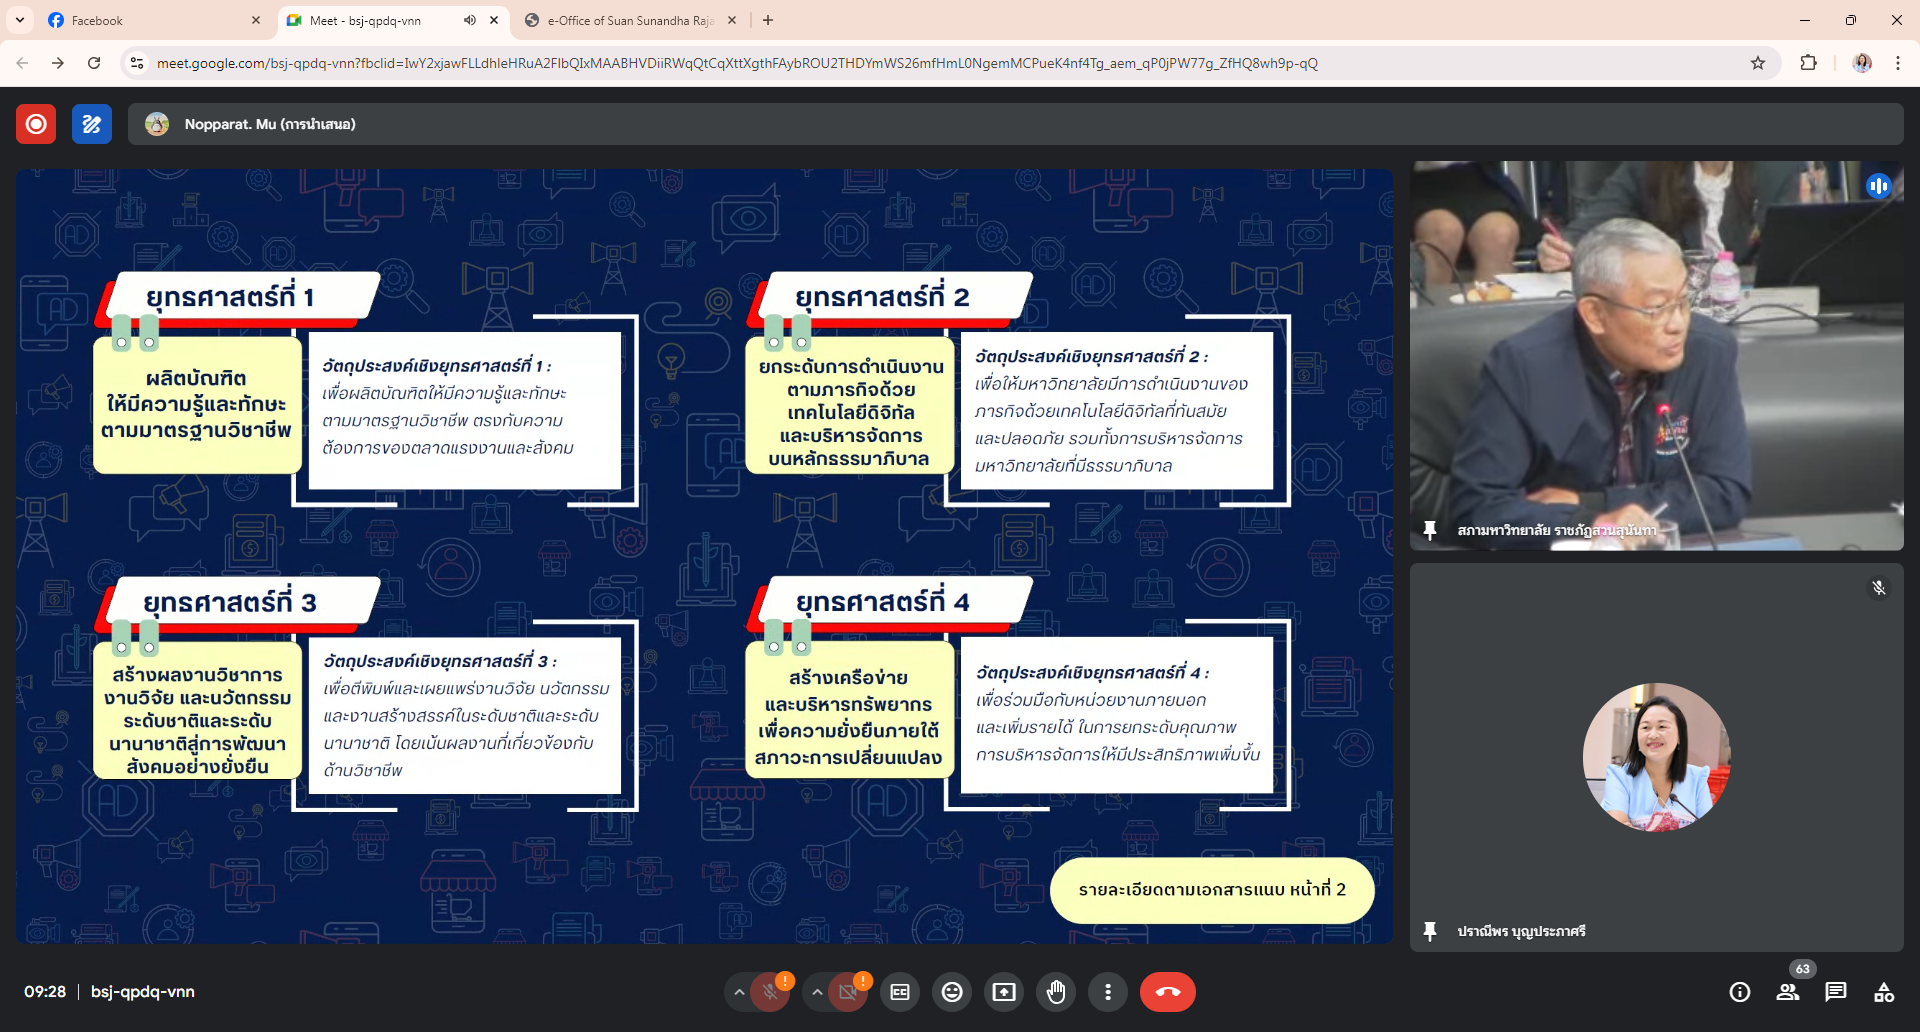Open the activities panel icon
This screenshot has height=1032, width=1920.
pyautogui.click(x=1884, y=992)
